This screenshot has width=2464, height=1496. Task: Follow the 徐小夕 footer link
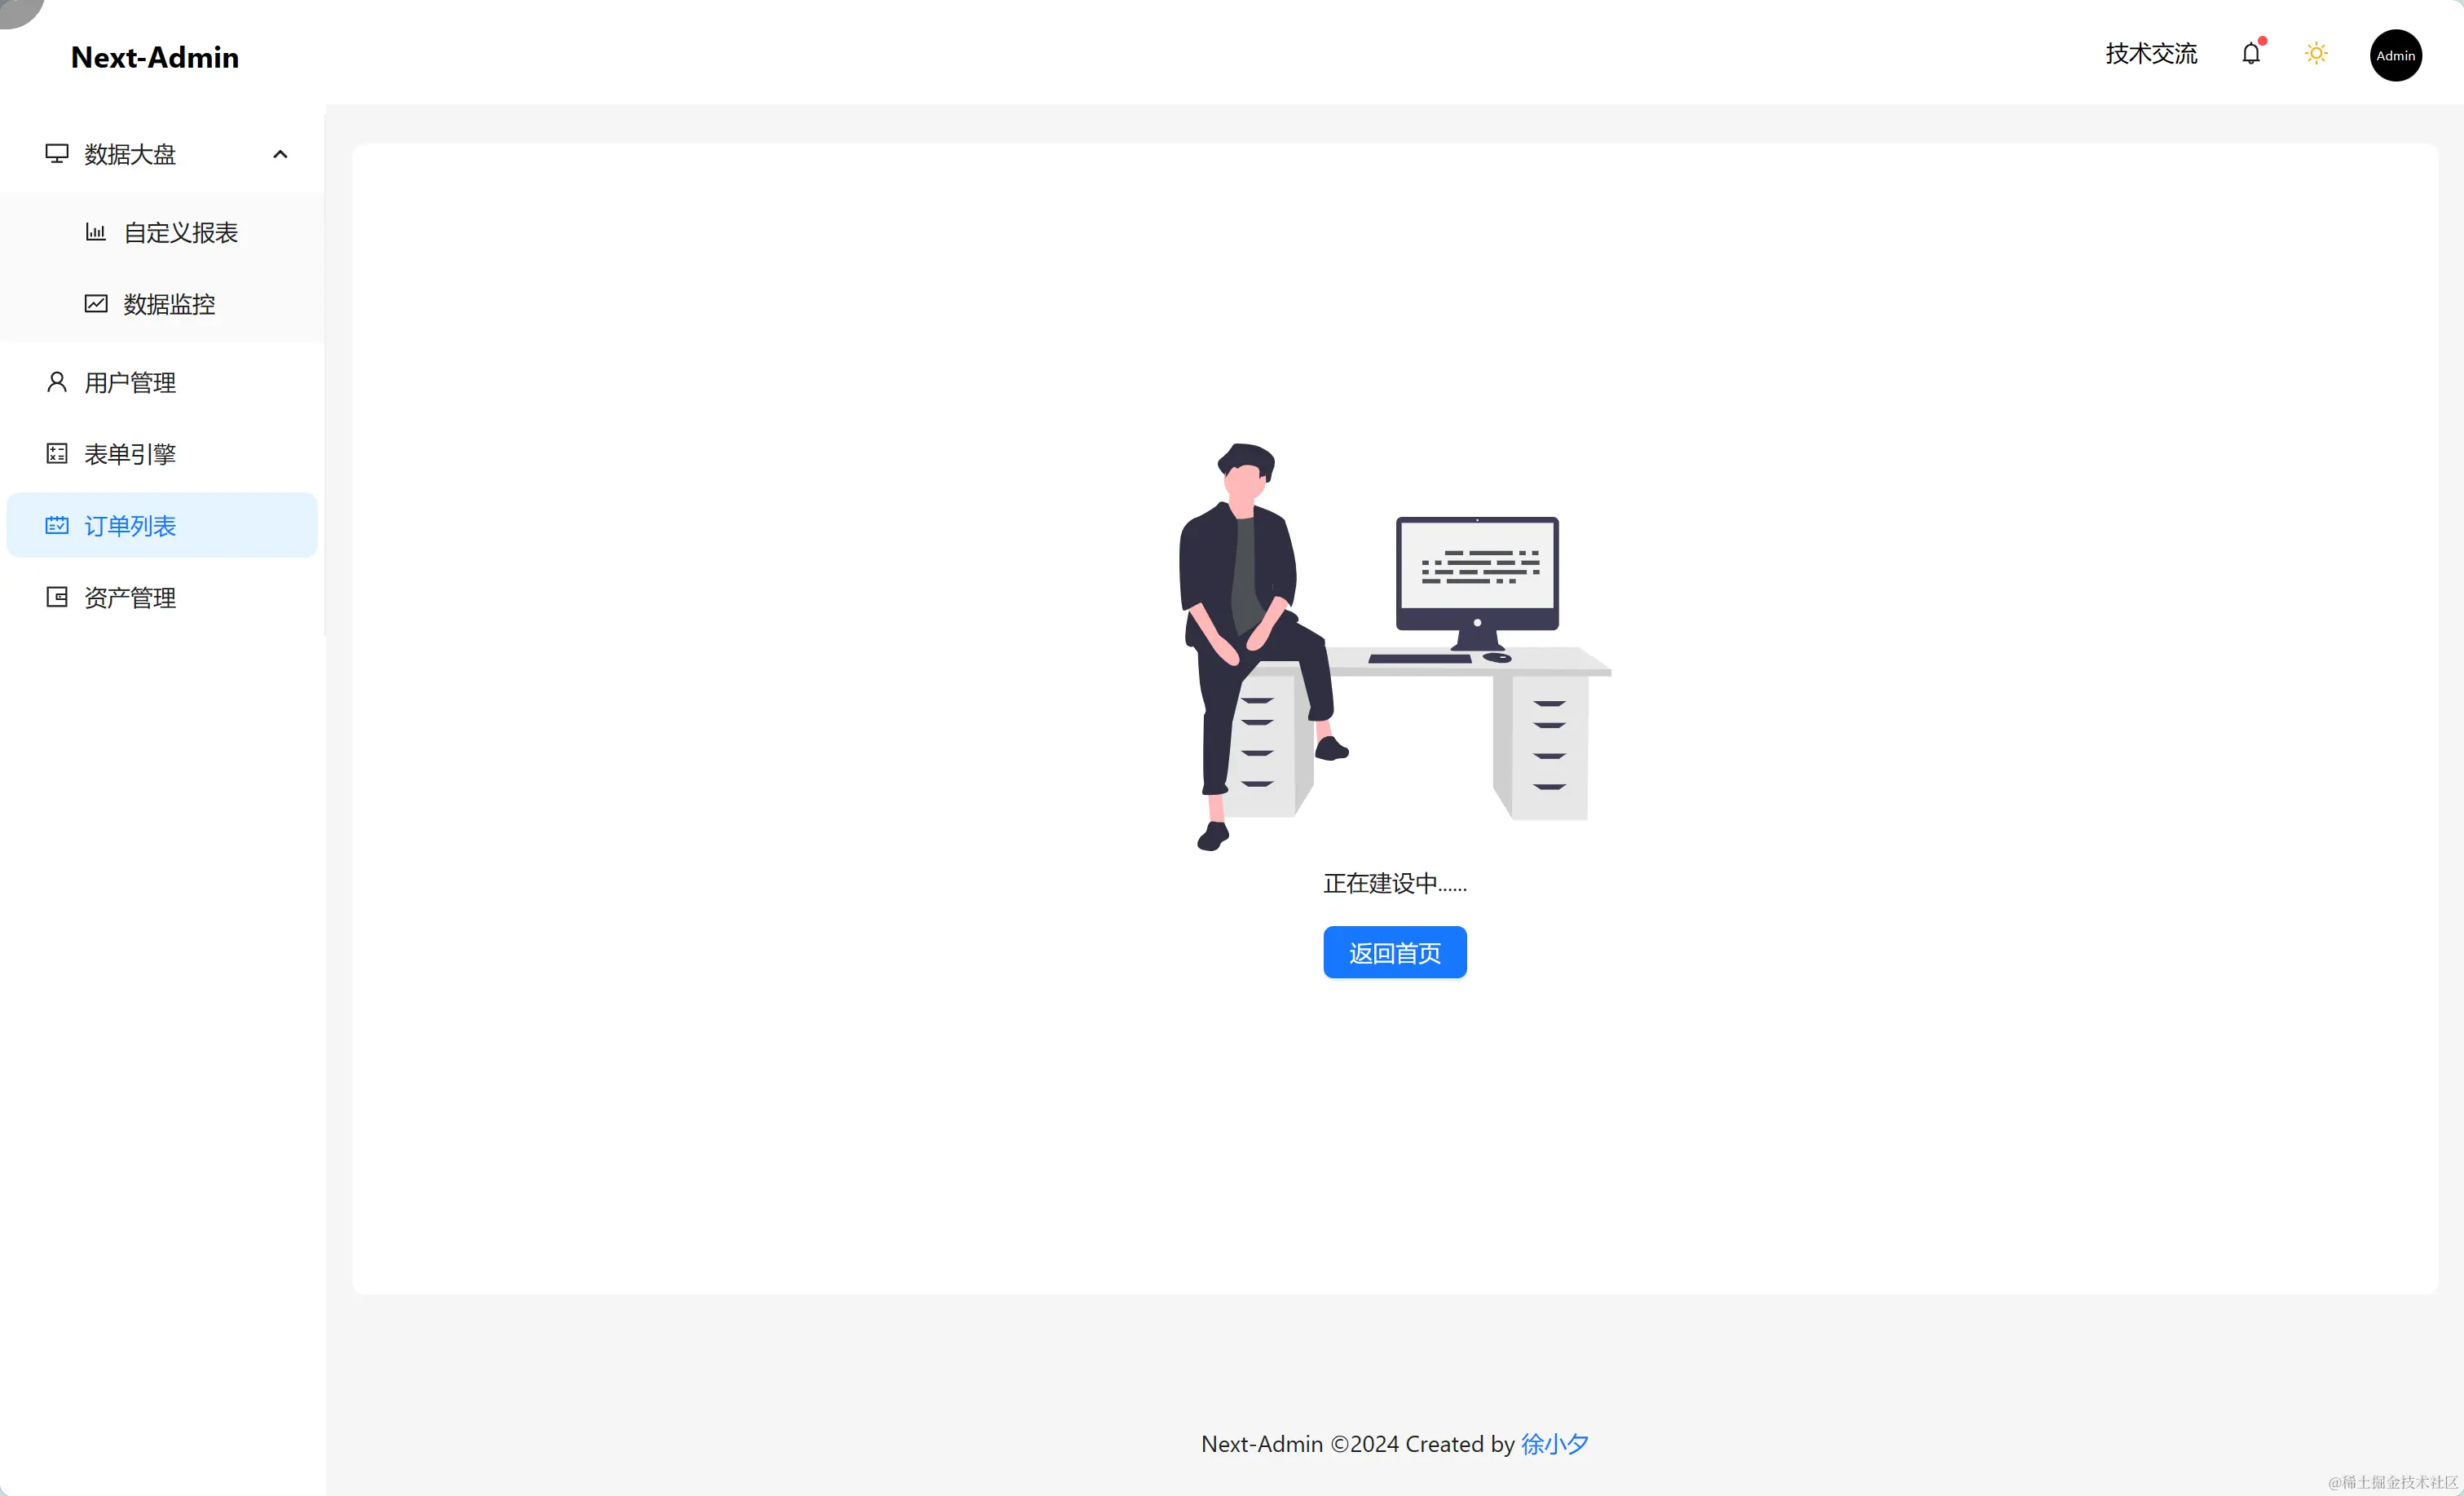[1554, 1444]
